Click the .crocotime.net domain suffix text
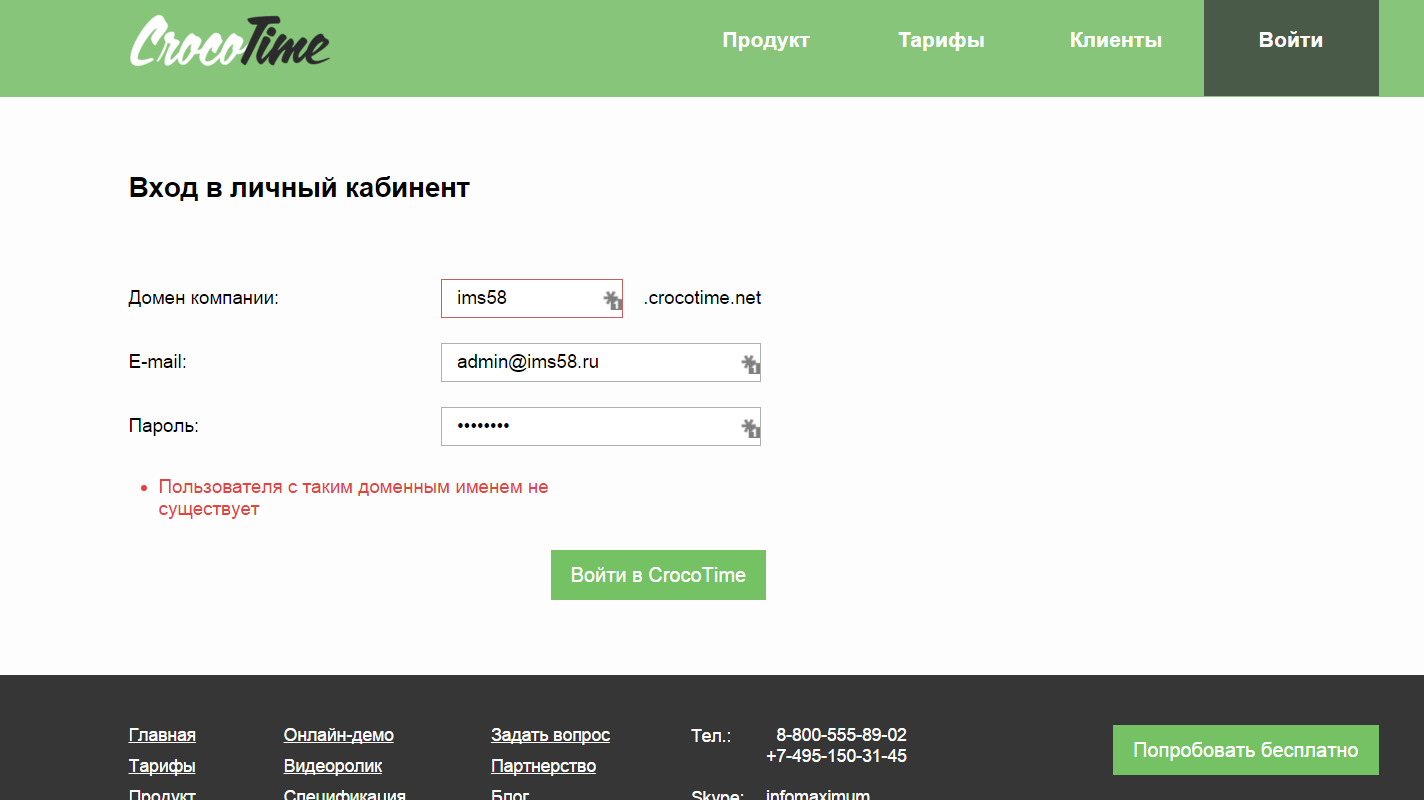Viewport: 1424px width, 800px height. click(x=702, y=298)
